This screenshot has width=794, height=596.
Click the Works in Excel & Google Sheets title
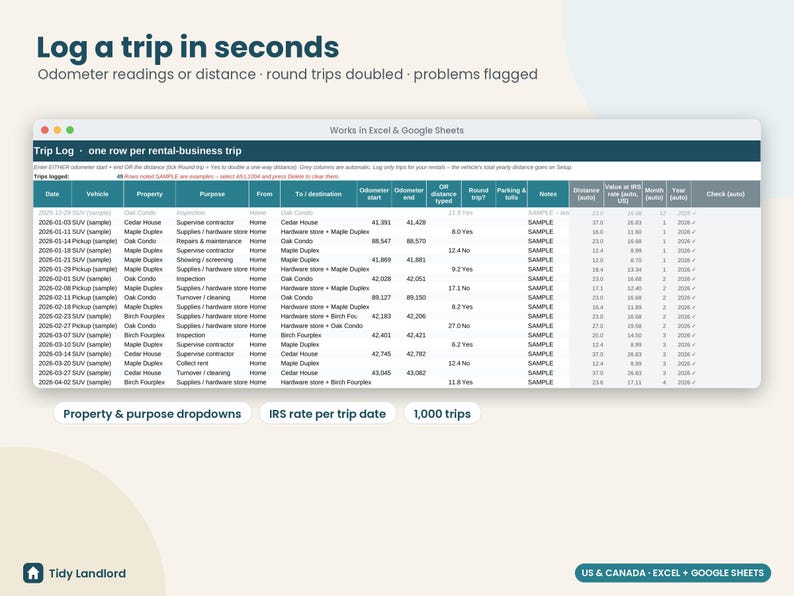pyautogui.click(x=396, y=130)
